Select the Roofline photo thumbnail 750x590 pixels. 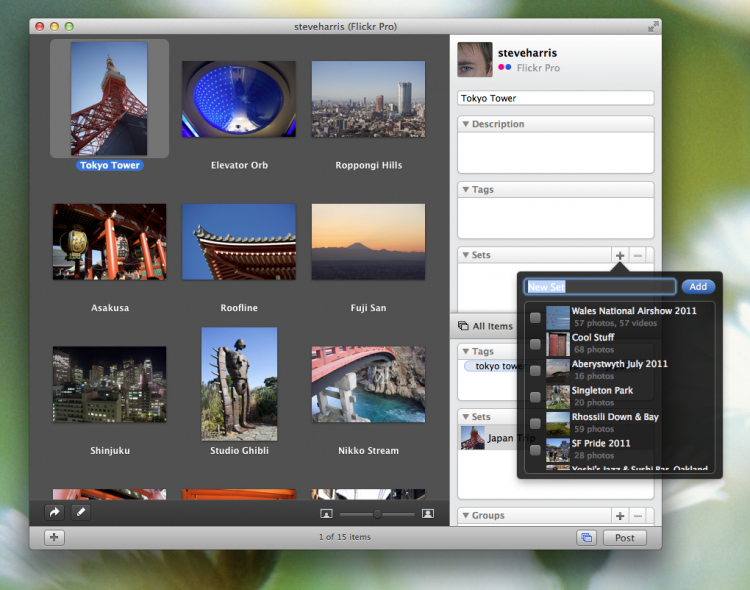(239, 242)
